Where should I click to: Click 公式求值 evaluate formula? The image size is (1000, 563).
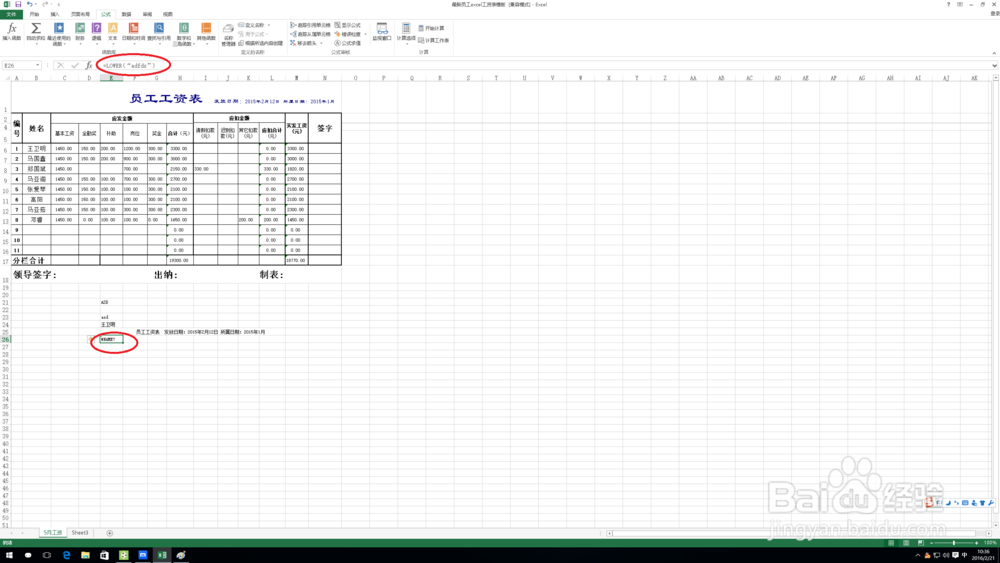348,43
